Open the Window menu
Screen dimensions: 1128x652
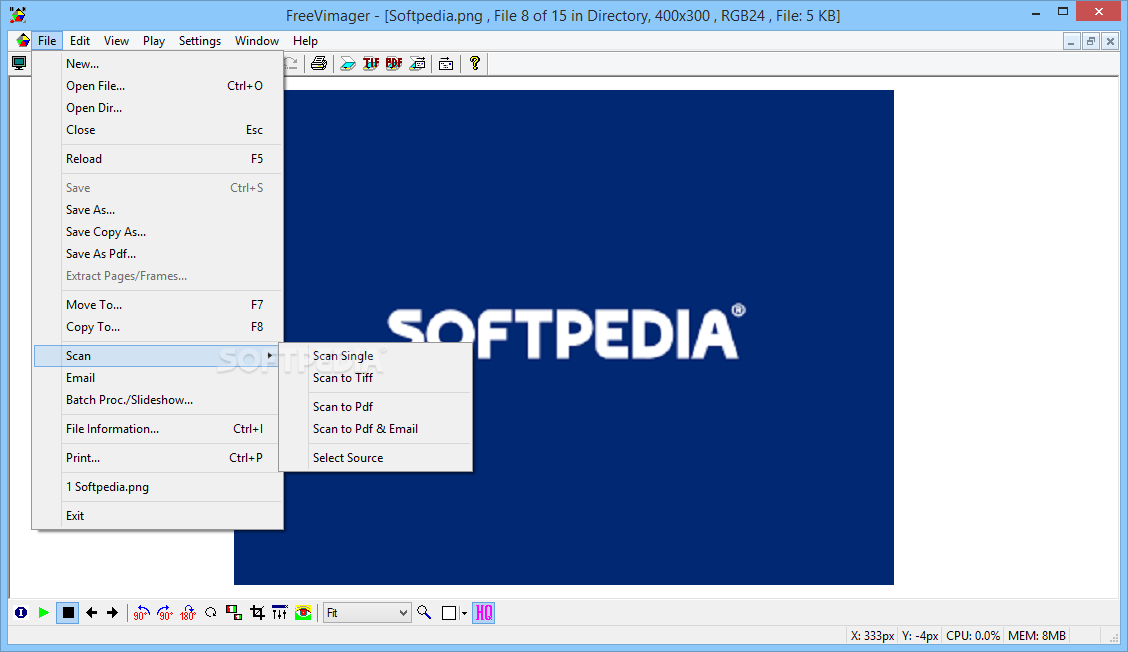pyautogui.click(x=257, y=41)
